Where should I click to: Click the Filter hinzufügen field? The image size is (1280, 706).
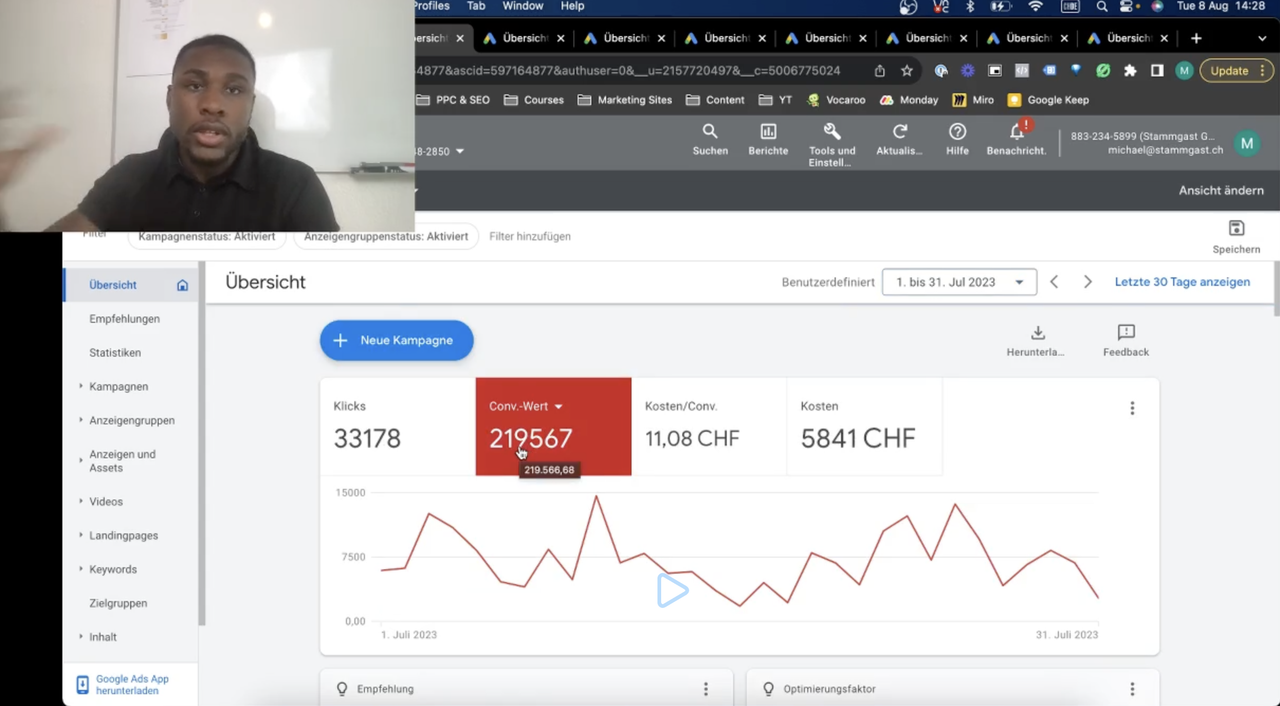click(x=530, y=237)
